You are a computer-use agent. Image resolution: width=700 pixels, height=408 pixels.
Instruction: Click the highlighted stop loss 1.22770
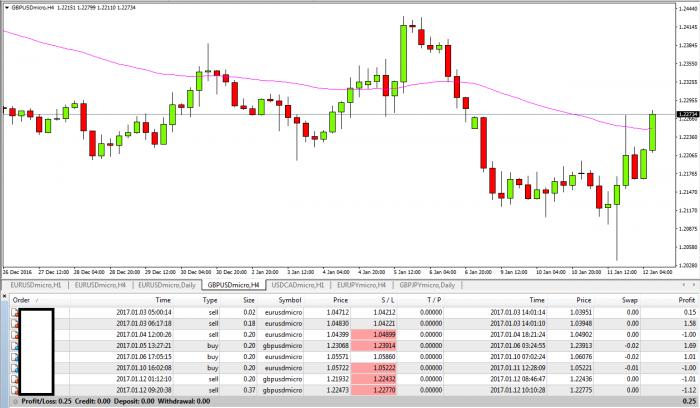(374, 390)
